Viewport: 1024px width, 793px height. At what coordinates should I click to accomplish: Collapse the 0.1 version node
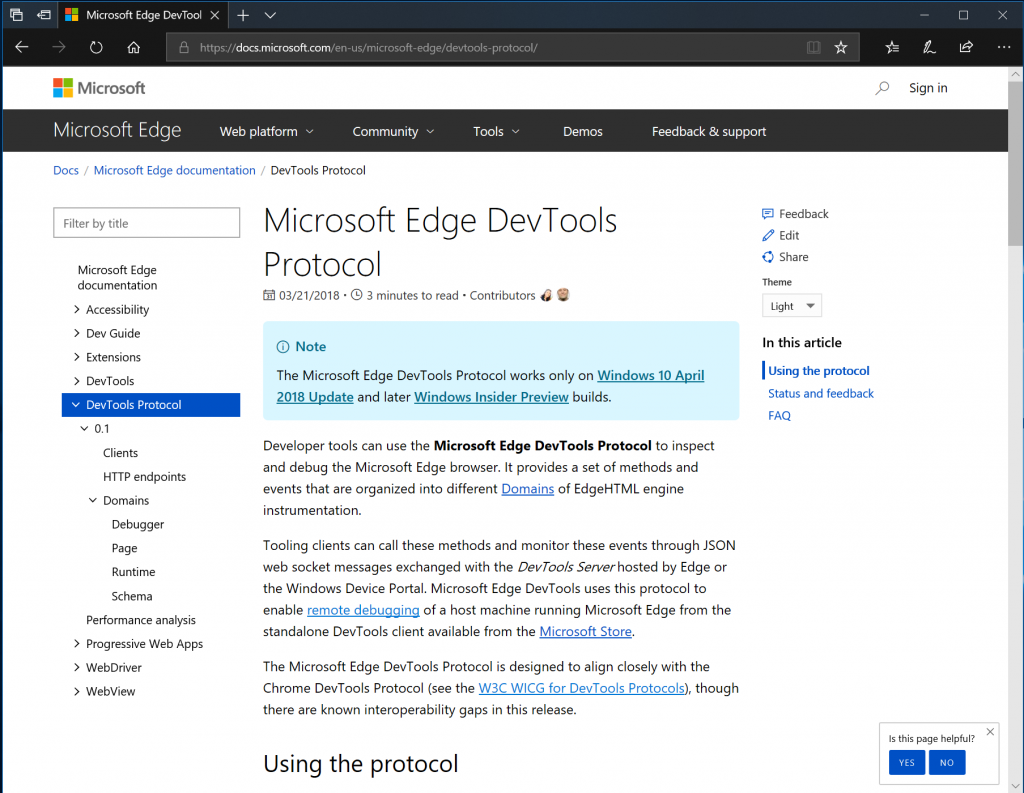84,429
